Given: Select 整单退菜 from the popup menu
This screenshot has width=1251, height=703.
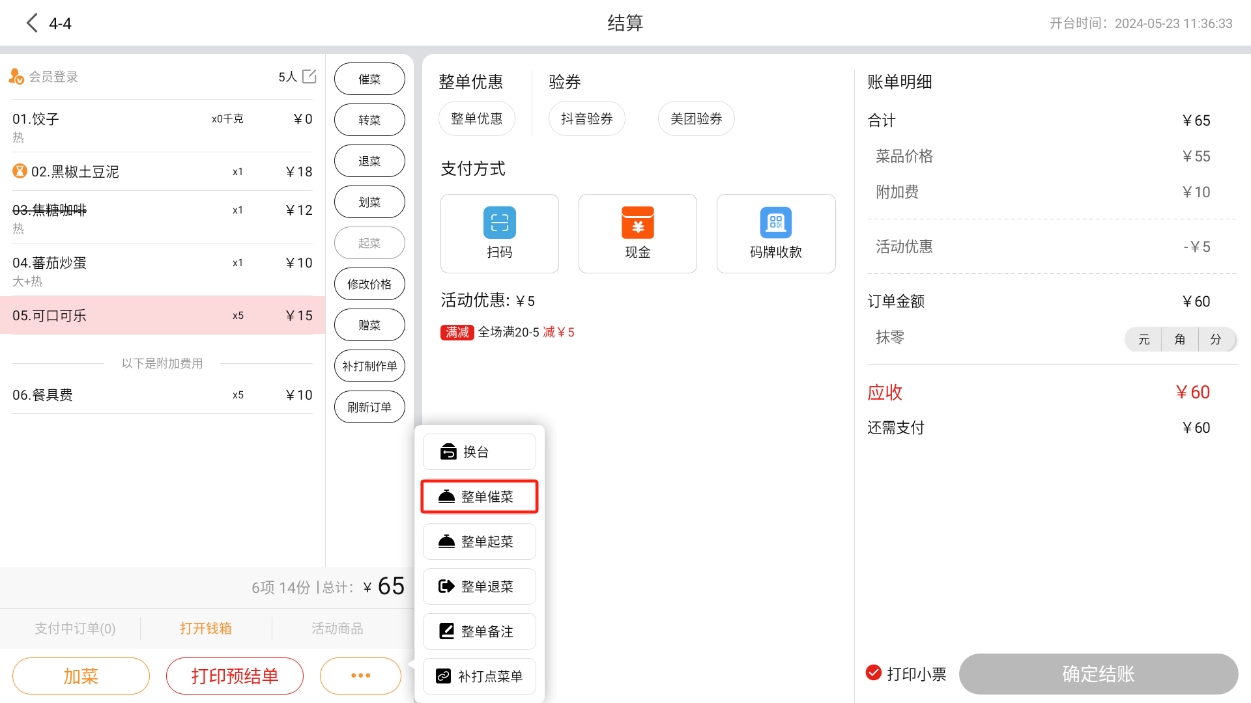Looking at the screenshot, I should click(x=479, y=587).
